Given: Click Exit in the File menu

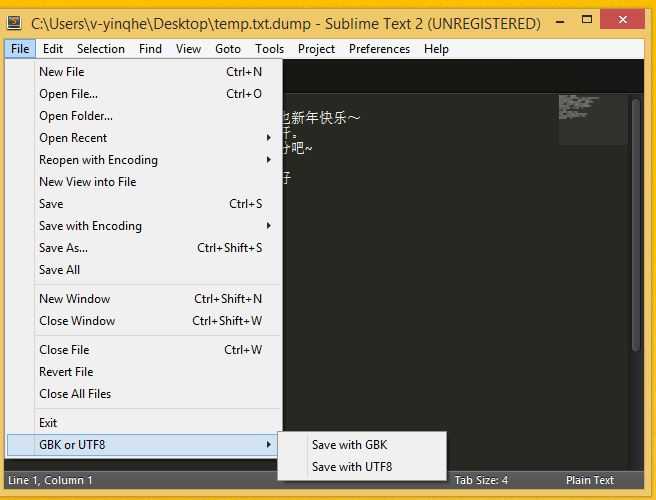Looking at the screenshot, I should pos(144,423).
